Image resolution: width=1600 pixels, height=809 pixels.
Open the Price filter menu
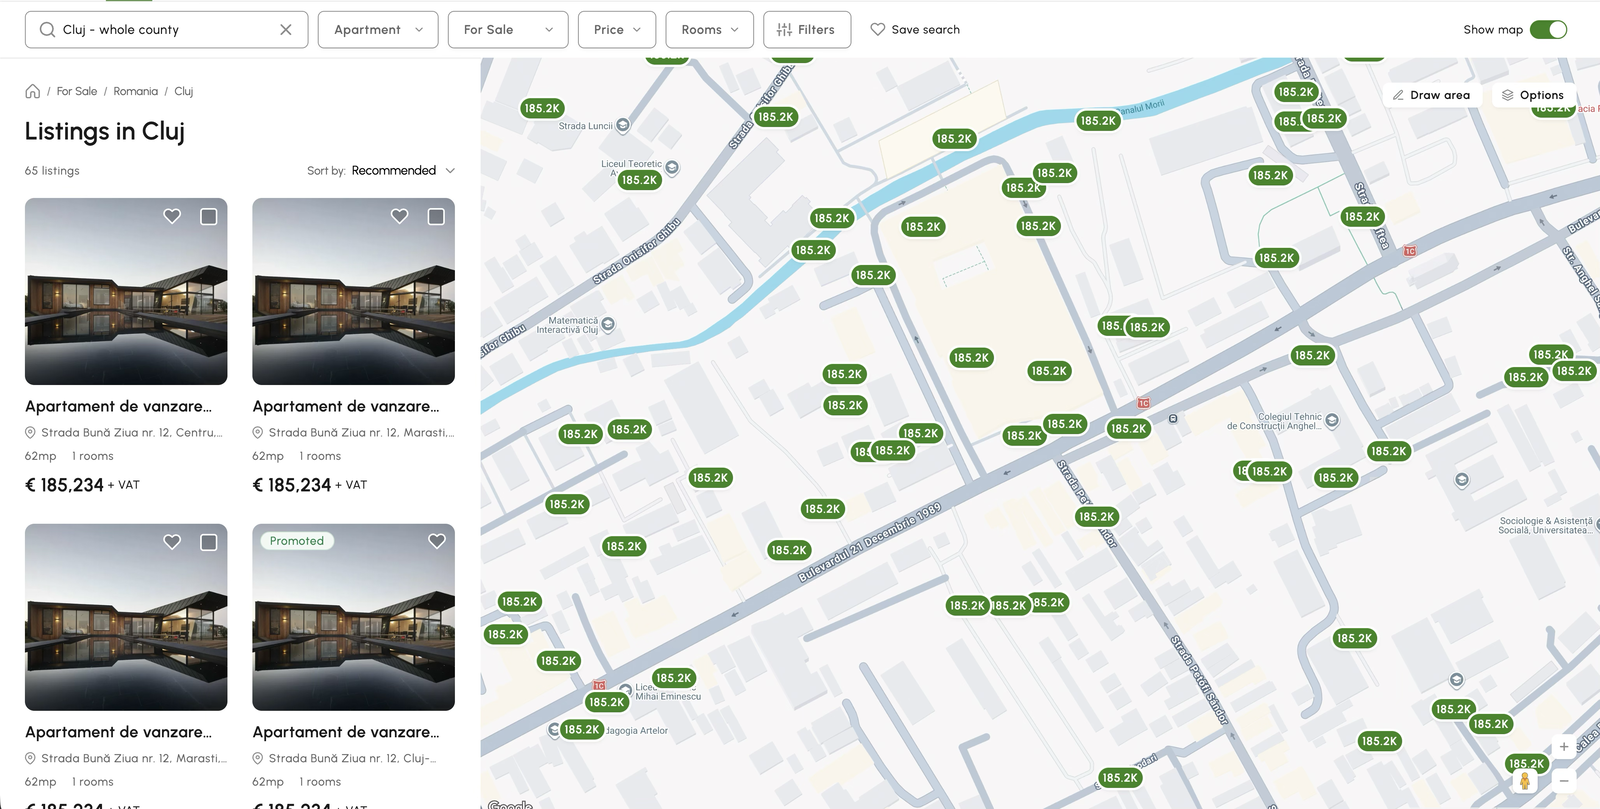(x=617, y=30)
